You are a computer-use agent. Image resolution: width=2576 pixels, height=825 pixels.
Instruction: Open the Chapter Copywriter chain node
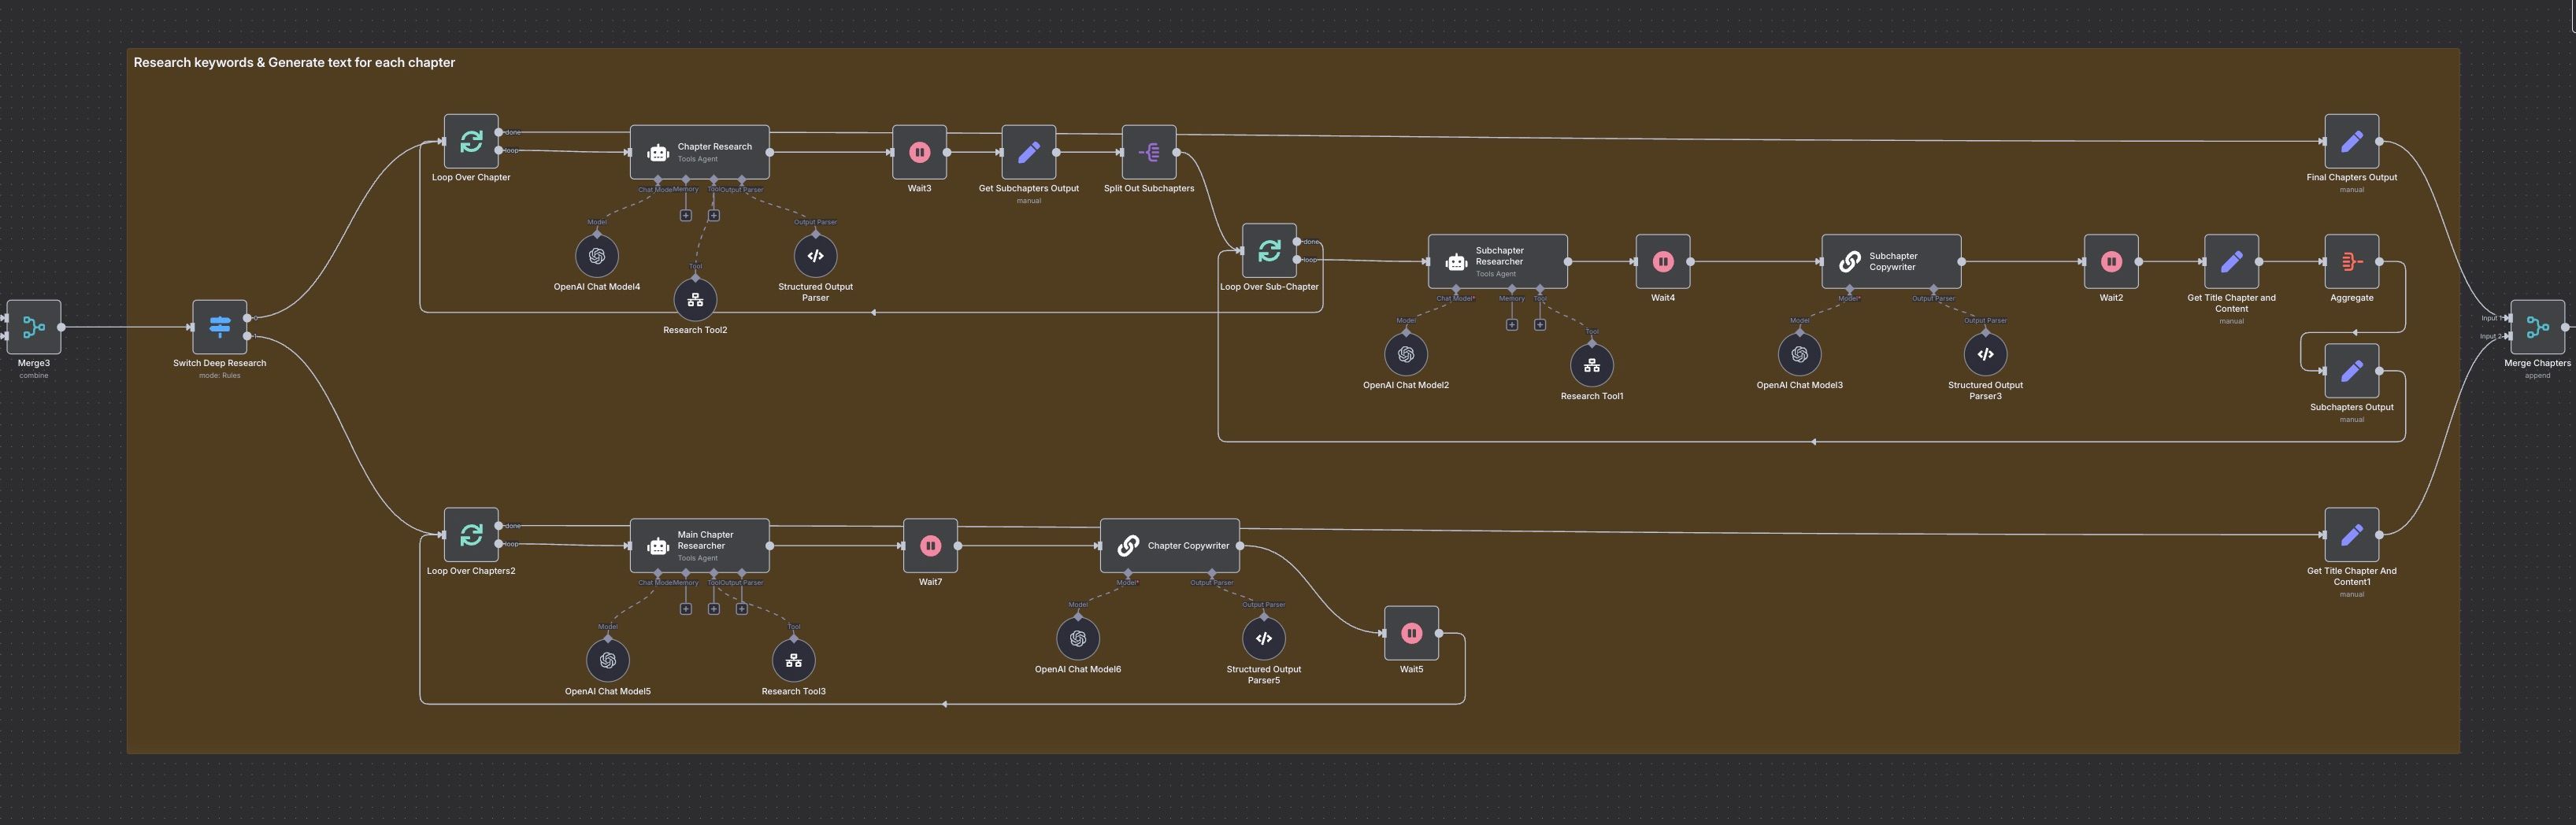(x=1170, y=545)
